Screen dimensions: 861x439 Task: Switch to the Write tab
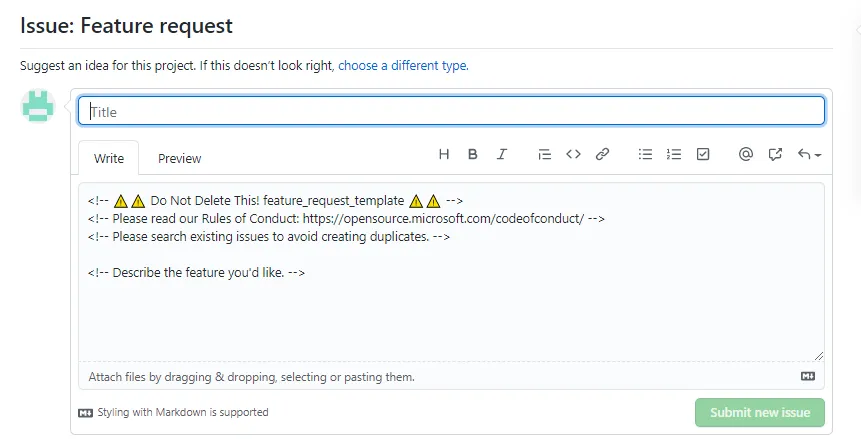pyautogui.click(x=109, y=158)
